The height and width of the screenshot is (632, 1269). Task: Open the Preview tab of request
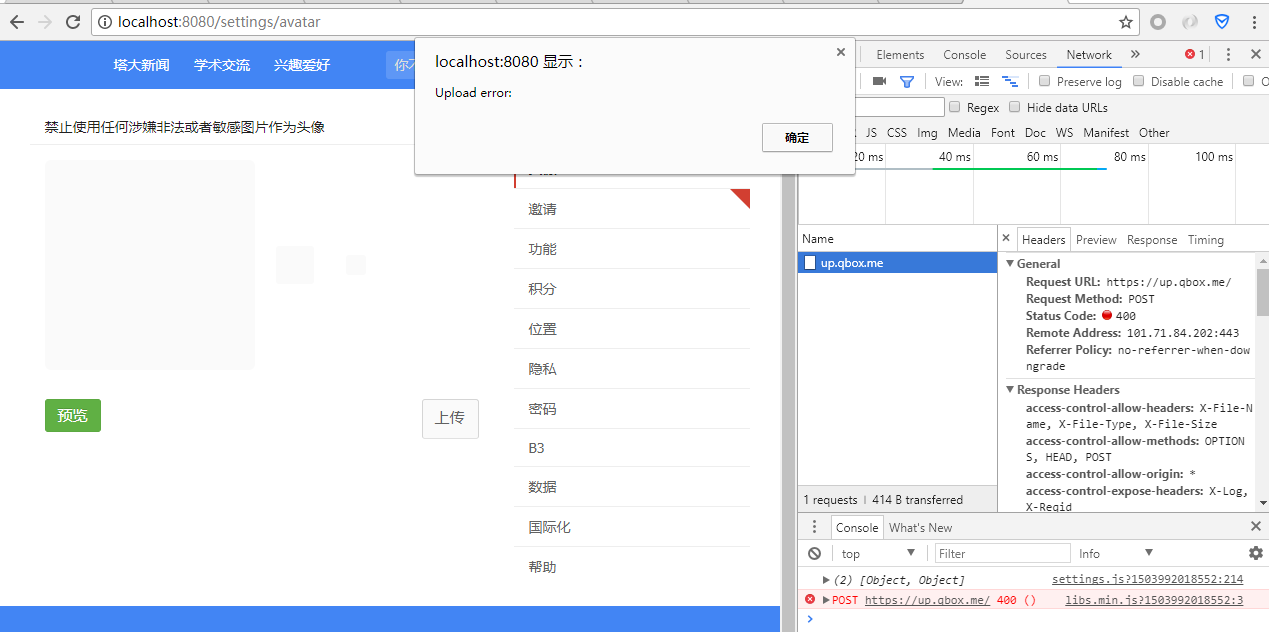[1096, 239]
